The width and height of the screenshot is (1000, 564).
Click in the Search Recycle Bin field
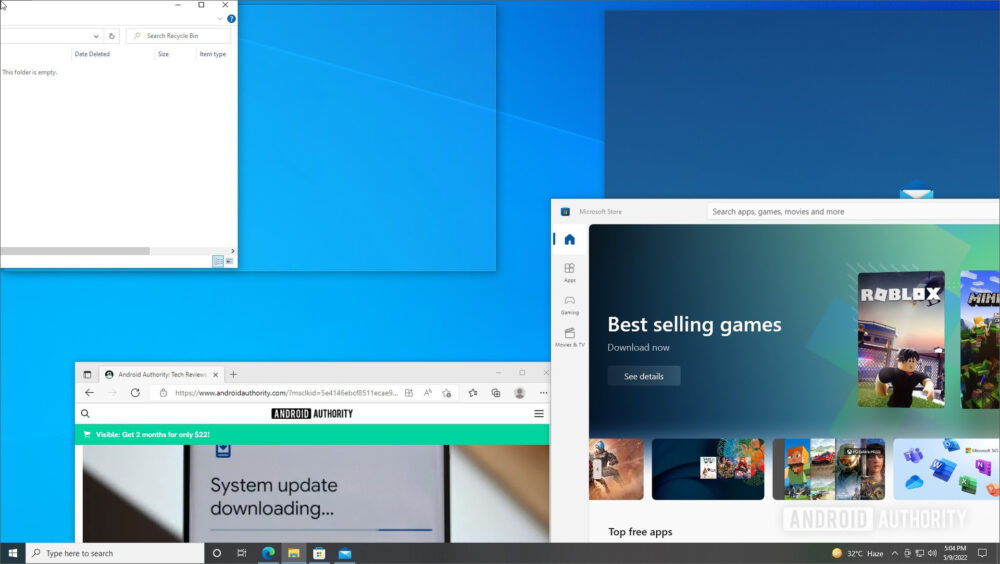[179, 36]
